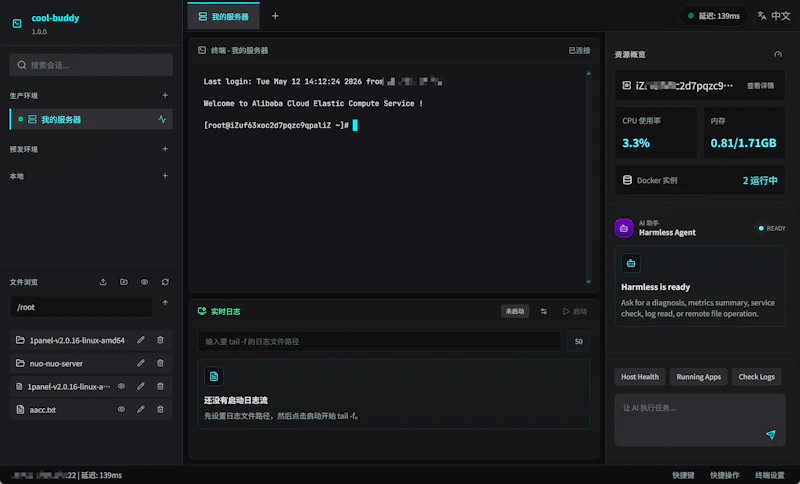Start log stream with 启动 button

tap(575, 311)
